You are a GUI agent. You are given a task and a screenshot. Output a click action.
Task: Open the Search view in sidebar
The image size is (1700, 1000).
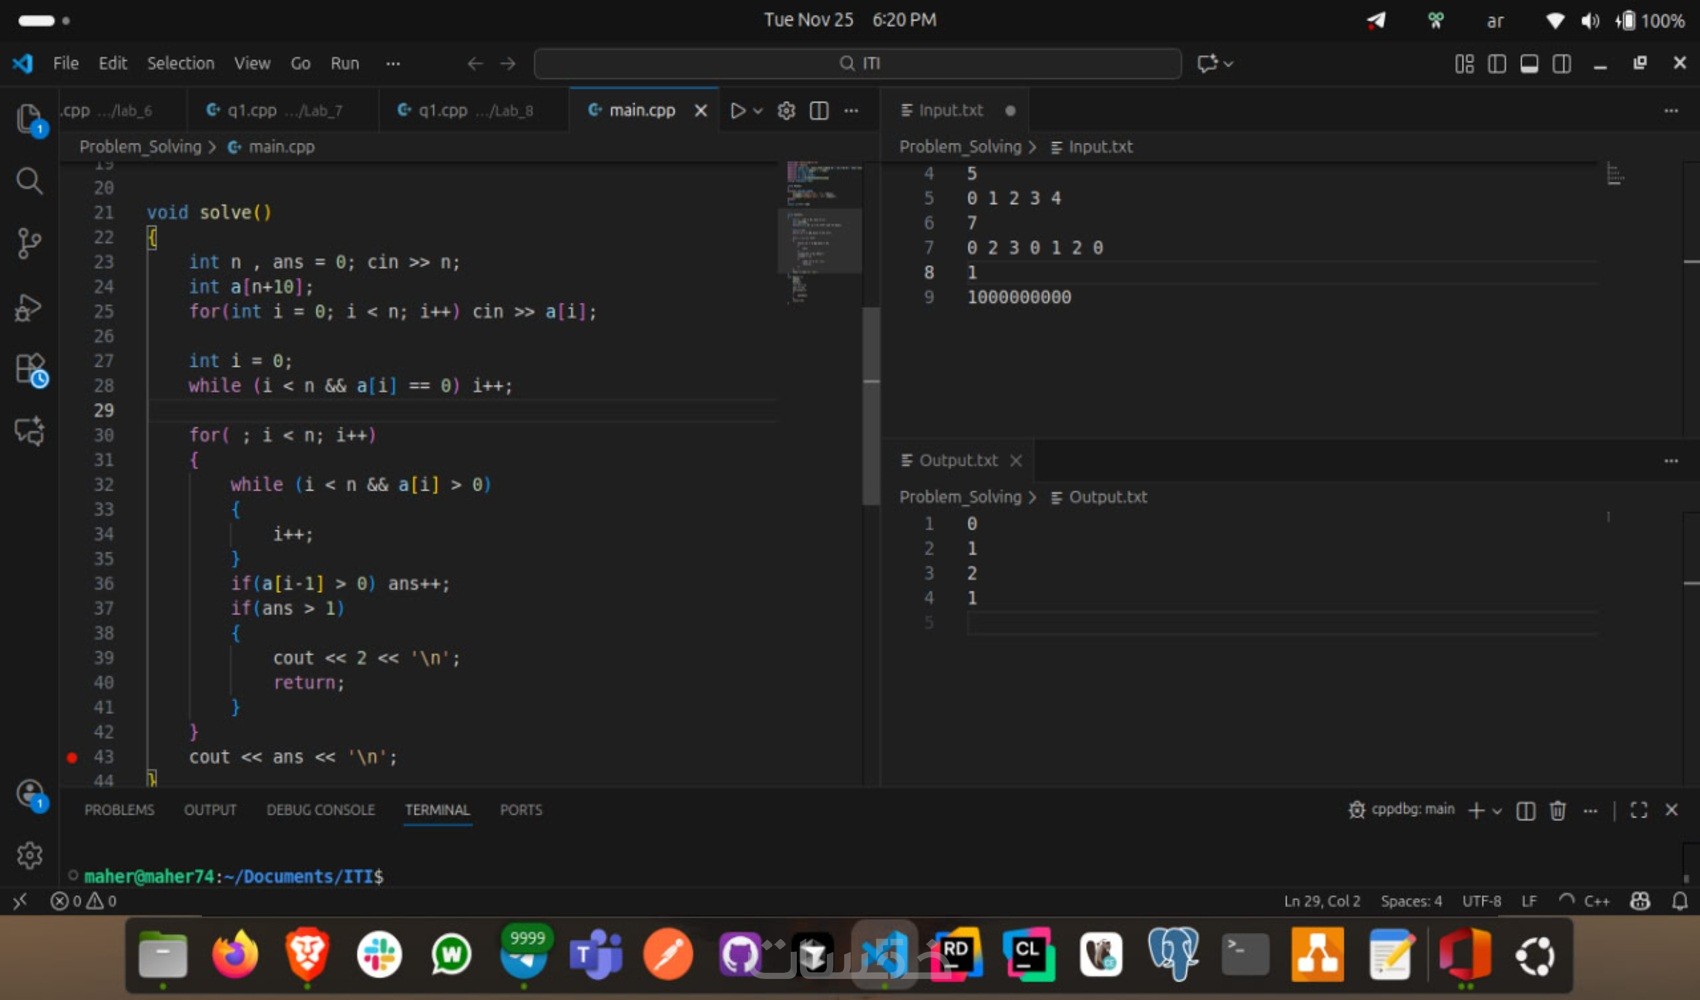point(29,181)
